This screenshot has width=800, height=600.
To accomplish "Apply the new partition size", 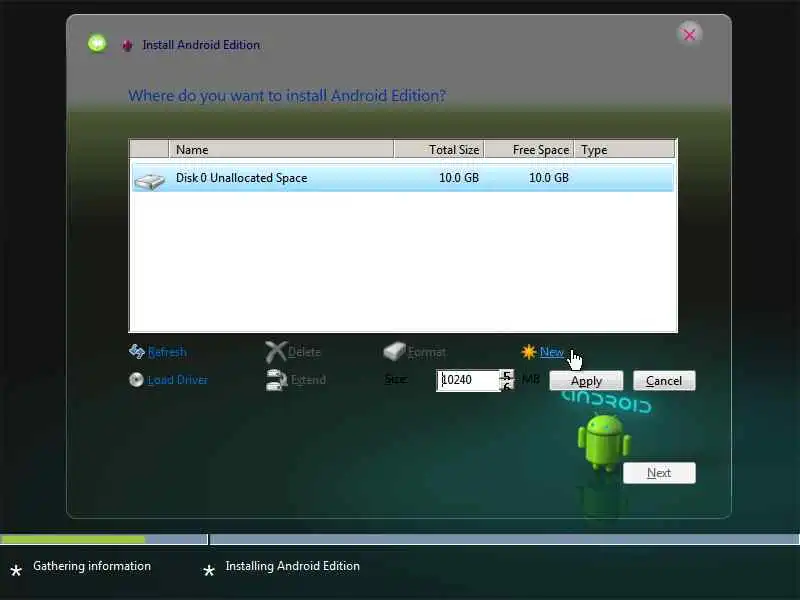I will tap(586, 381).
